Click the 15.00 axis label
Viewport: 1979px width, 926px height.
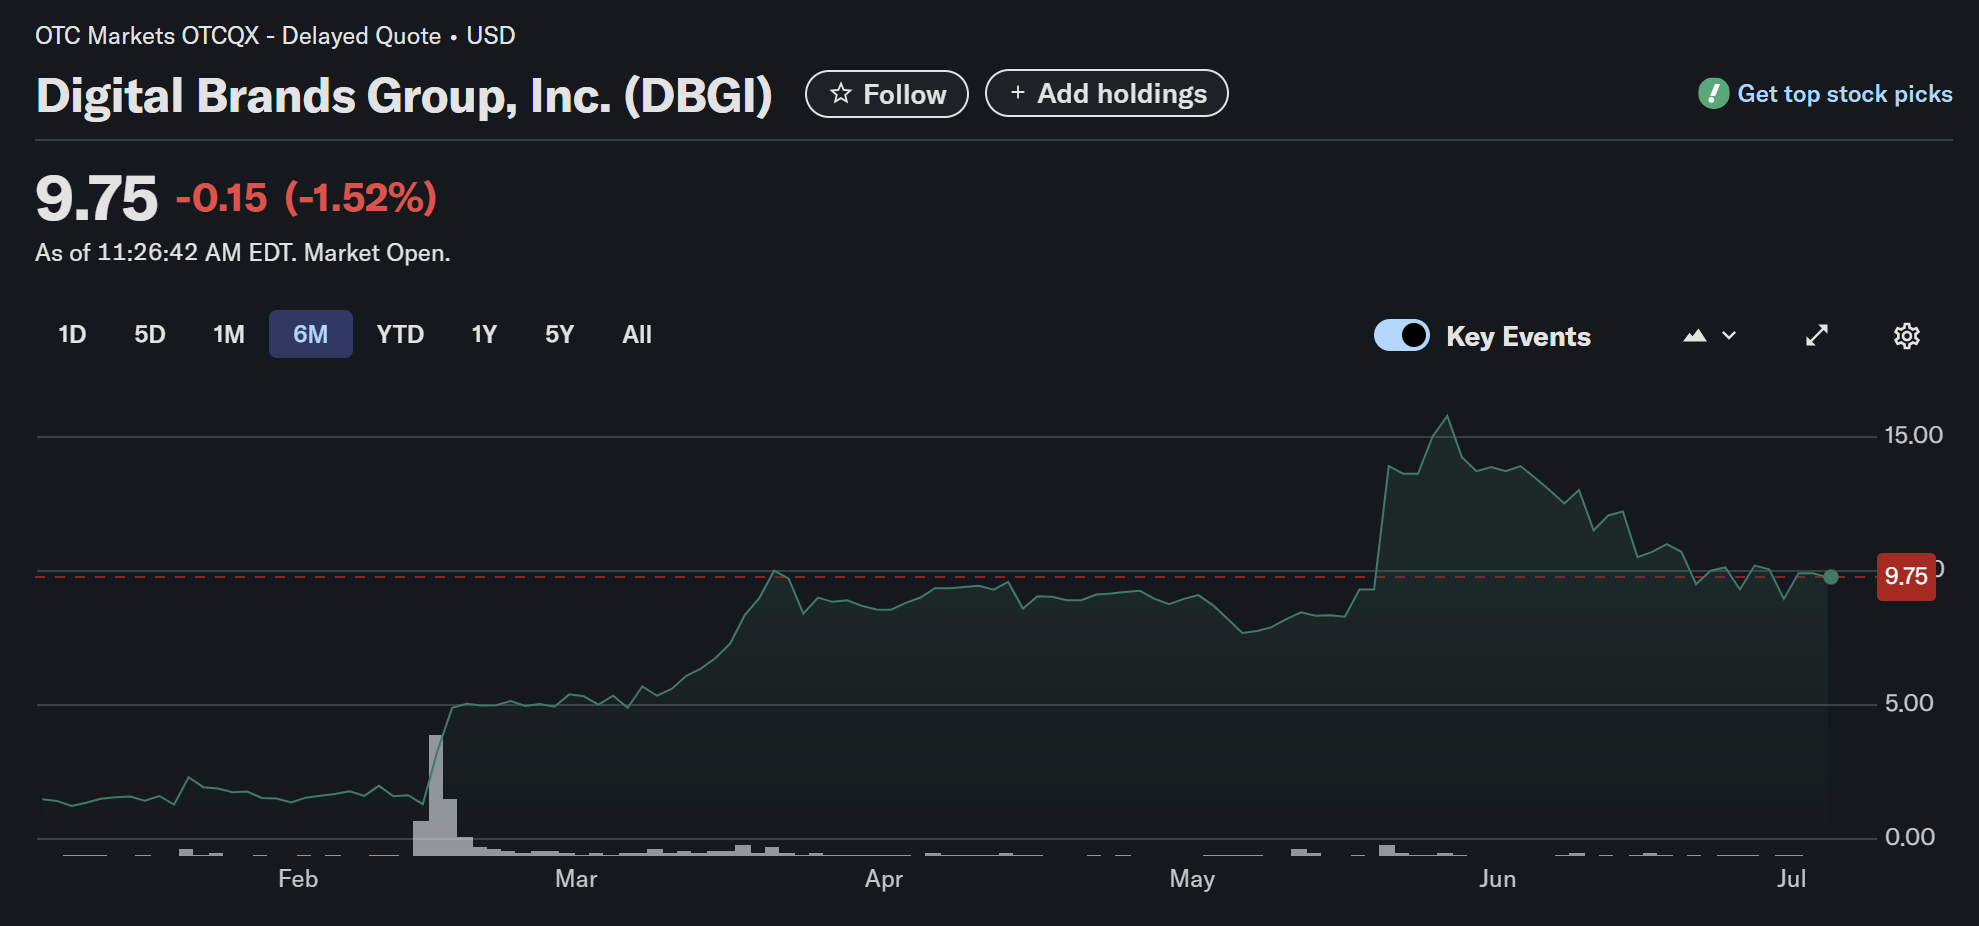tap(1913, 435)
